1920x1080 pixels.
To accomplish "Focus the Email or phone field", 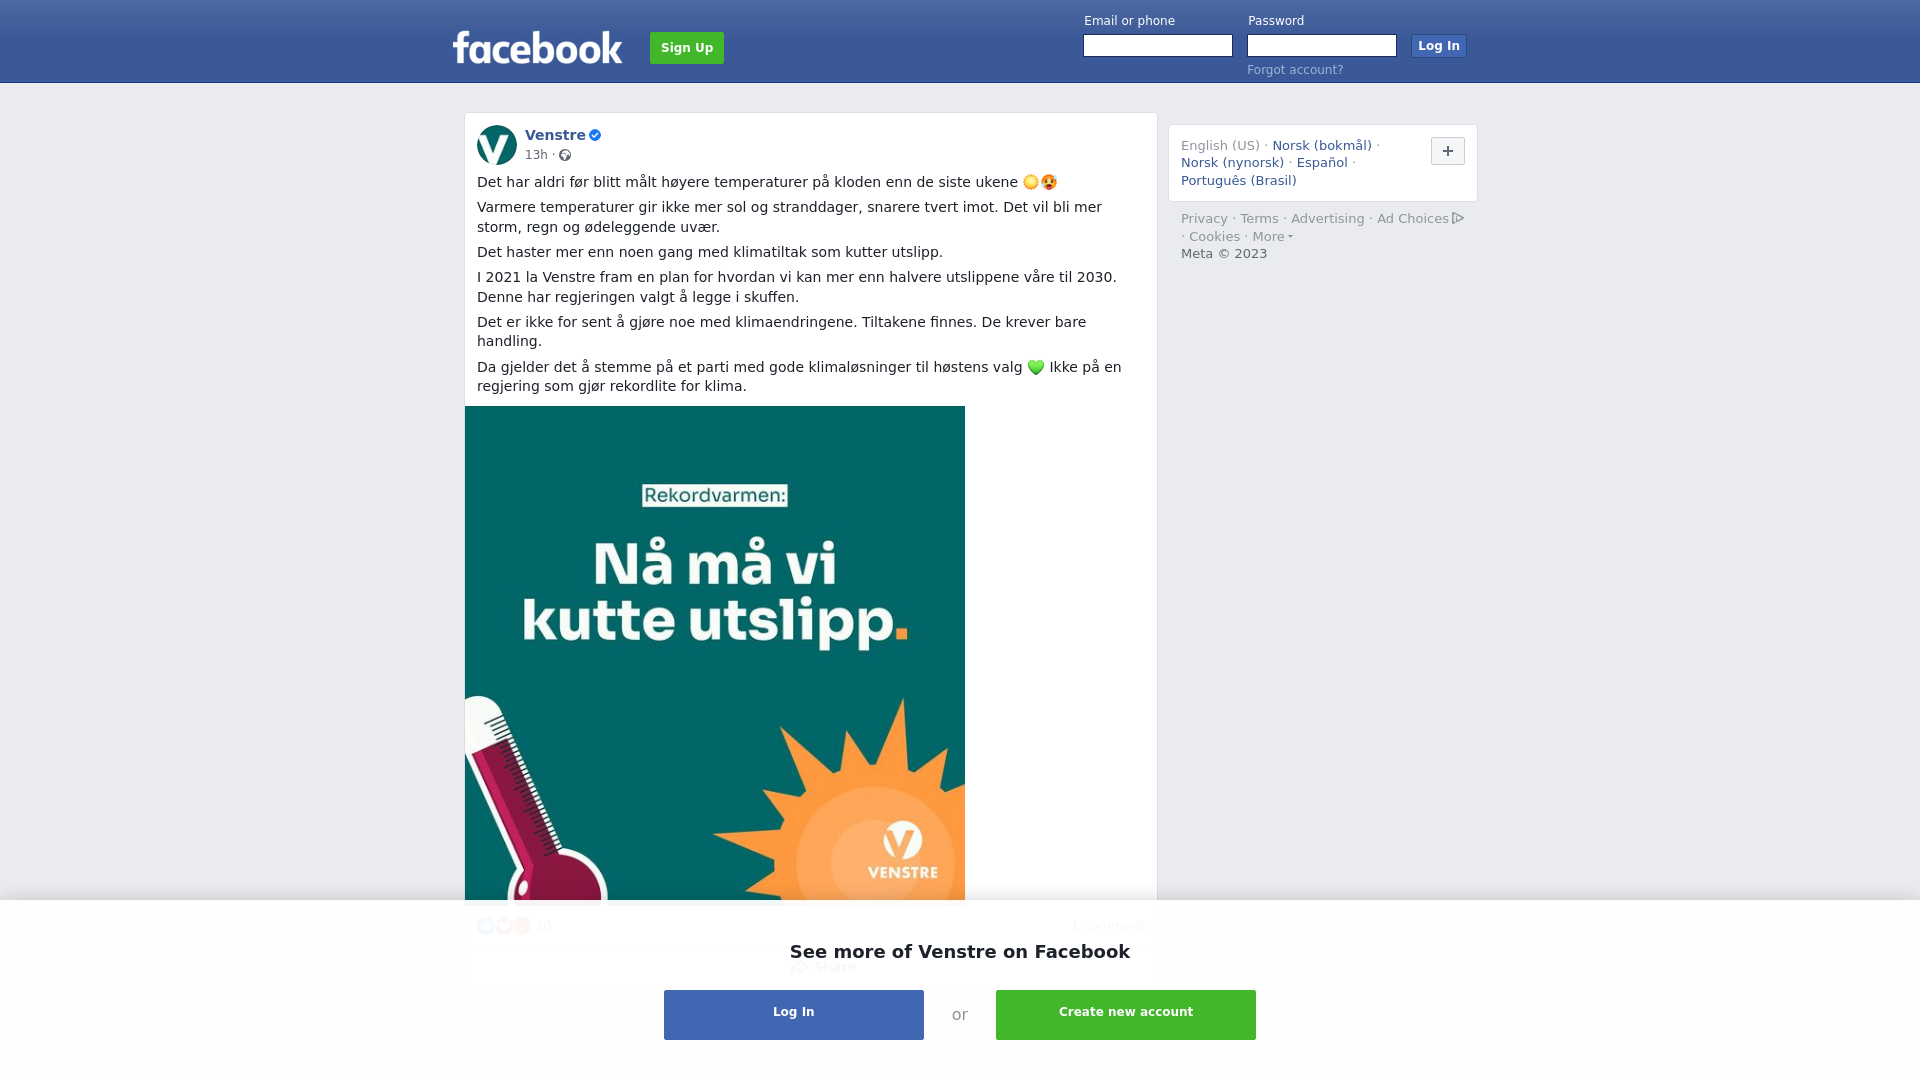I will (x=1158, y=46).
